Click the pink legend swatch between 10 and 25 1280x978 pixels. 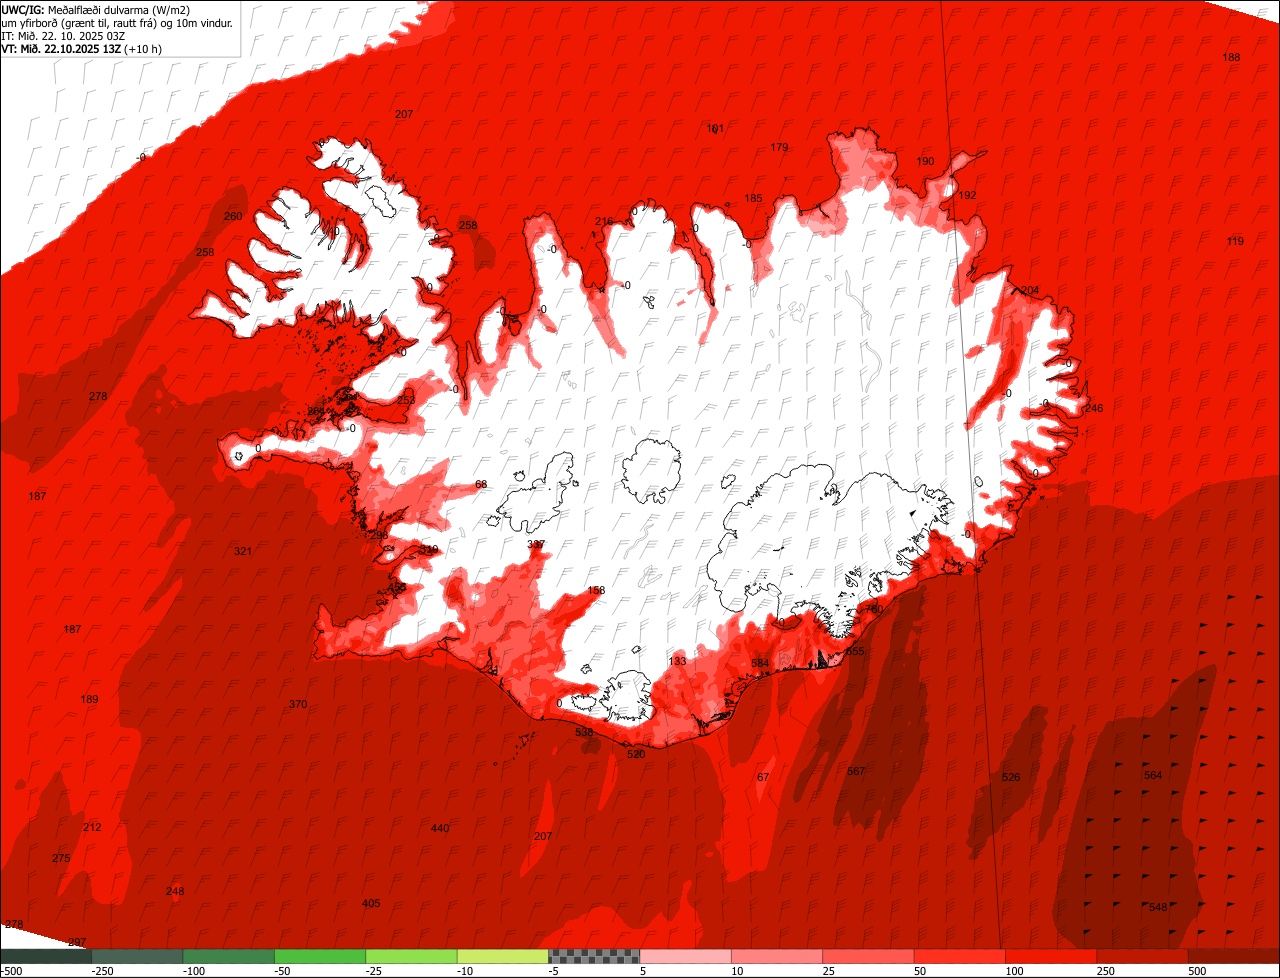777,956
